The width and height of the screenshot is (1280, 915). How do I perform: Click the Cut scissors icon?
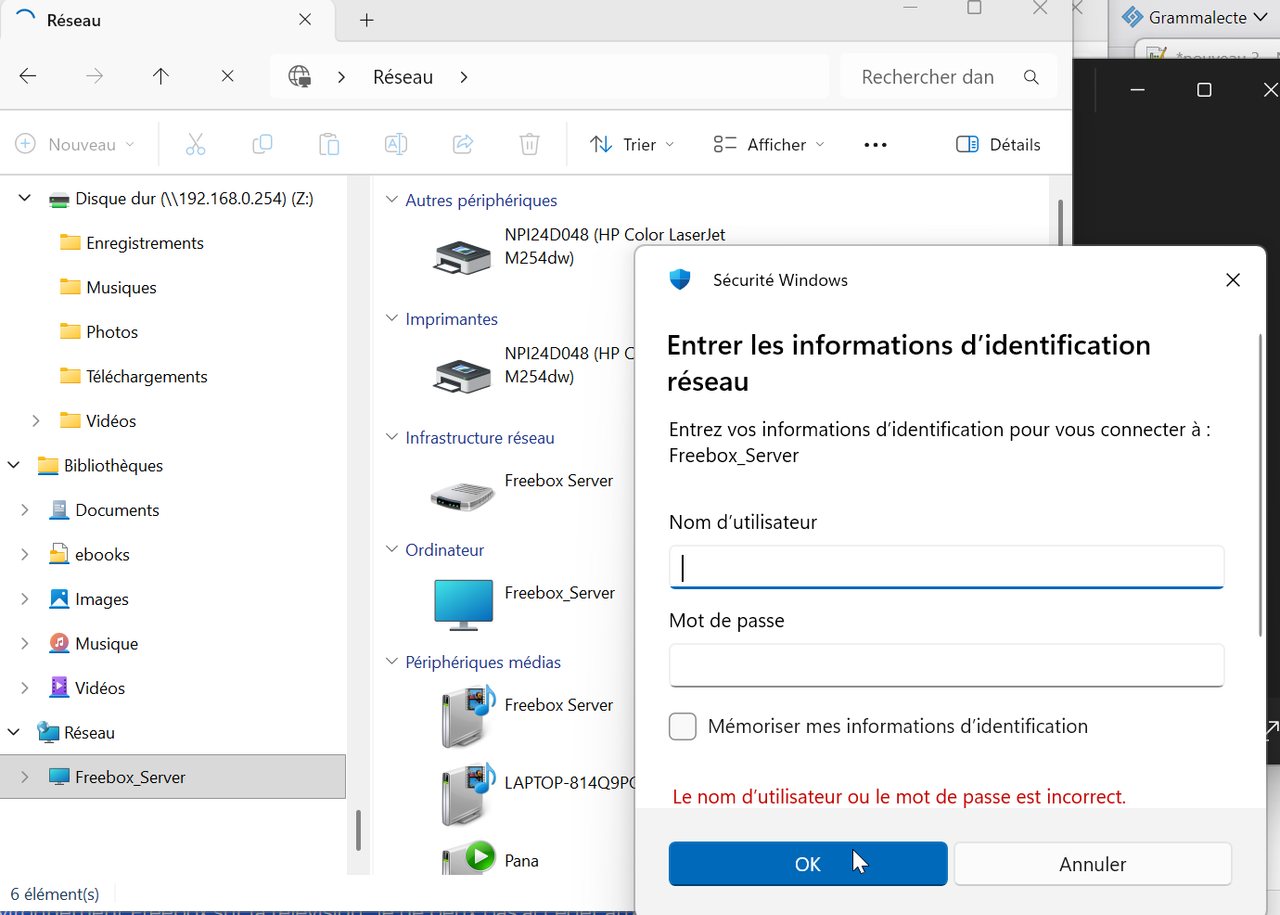tap(195, 144)
